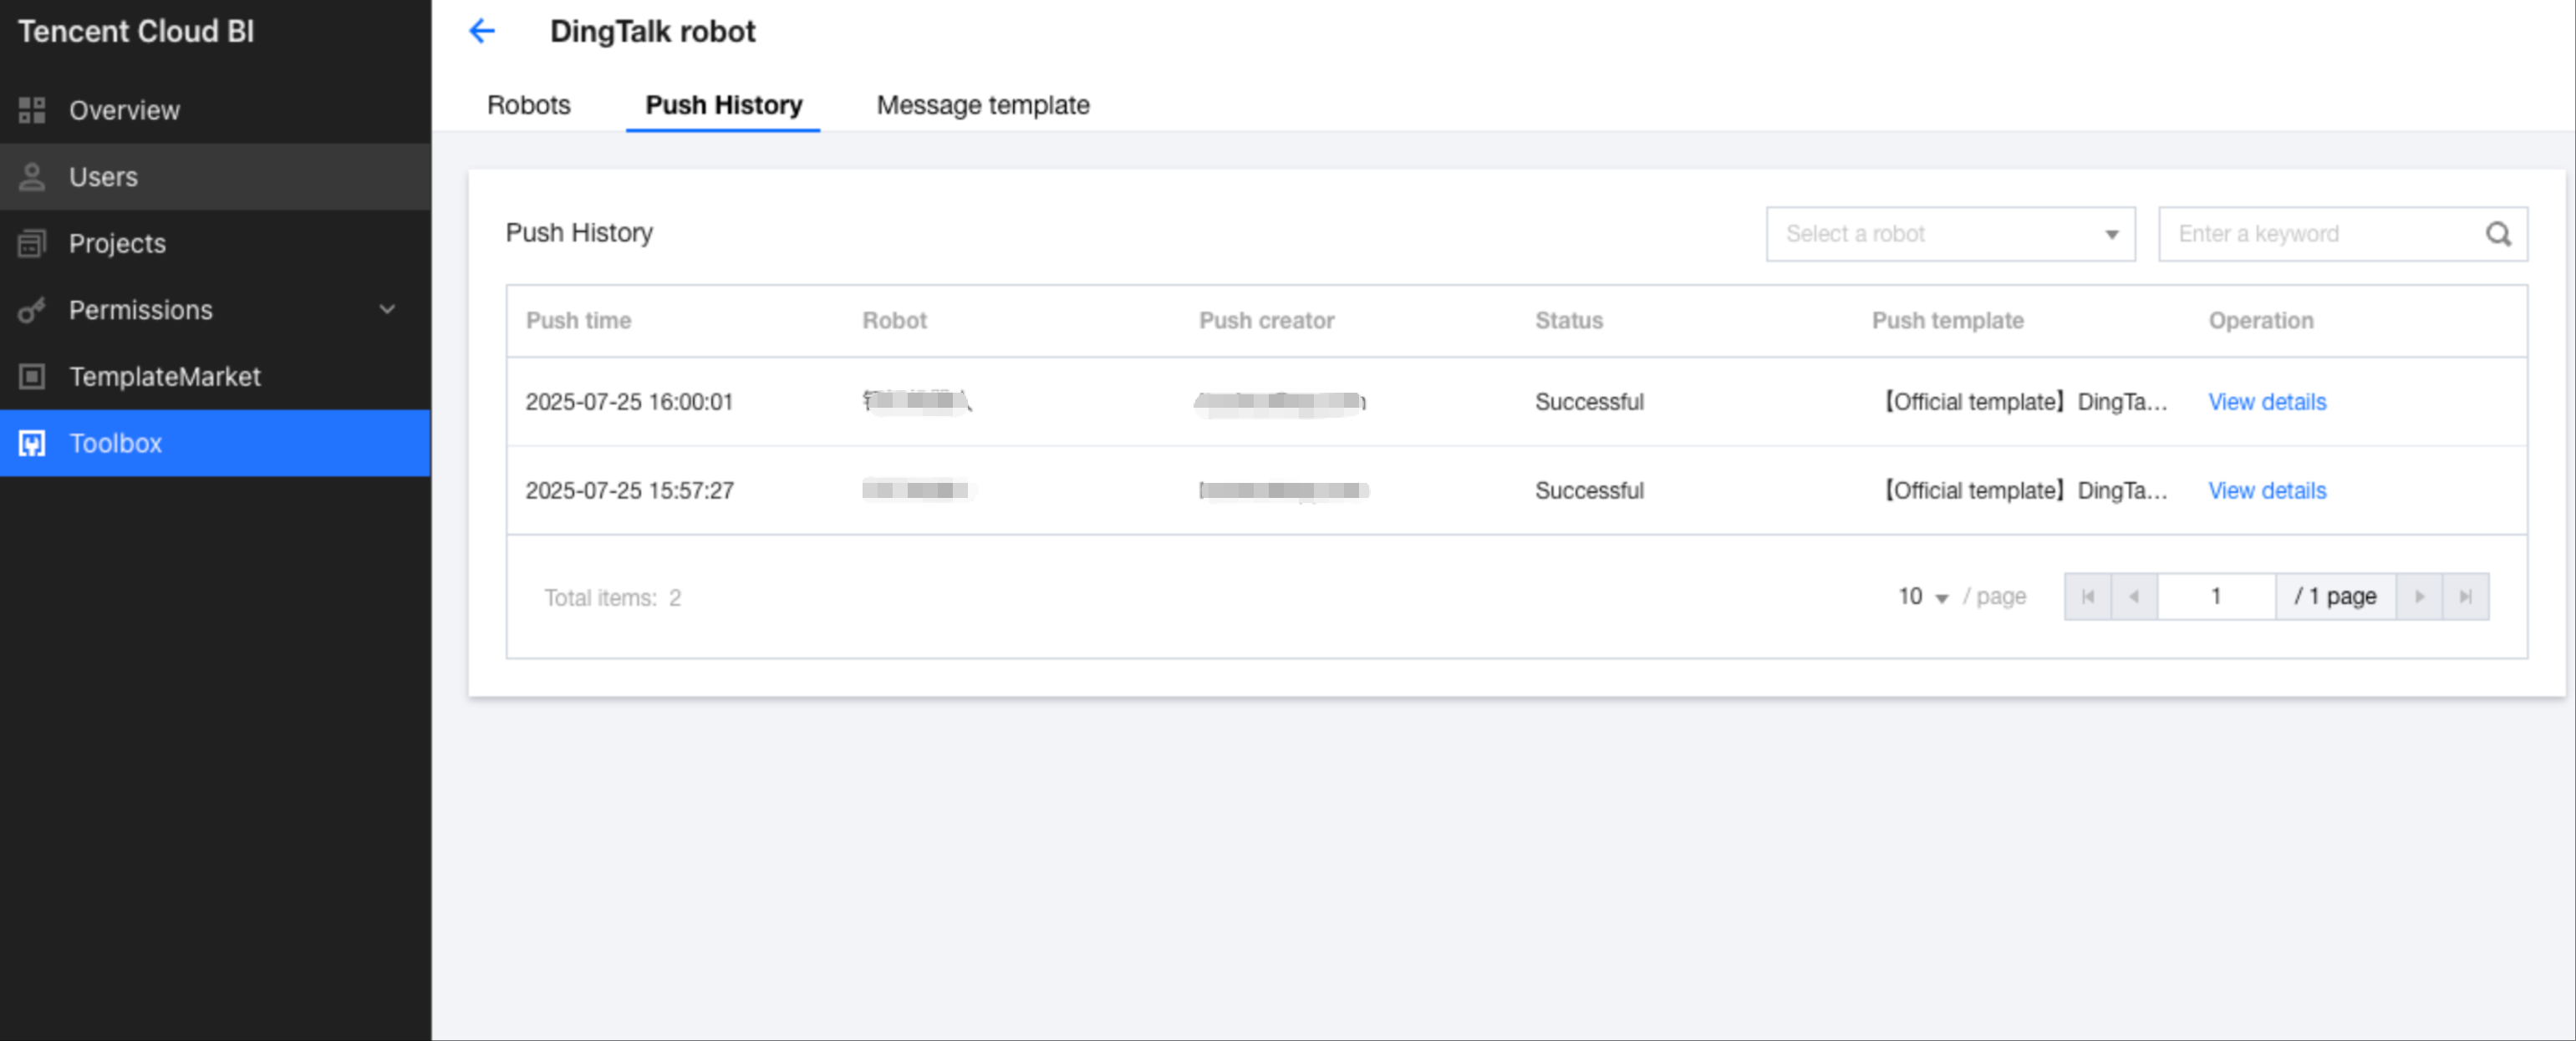View details of the 16:00:01 push
Image resolution: width=2576 pixels, height=1041 pixels.
coord(2266,402)
